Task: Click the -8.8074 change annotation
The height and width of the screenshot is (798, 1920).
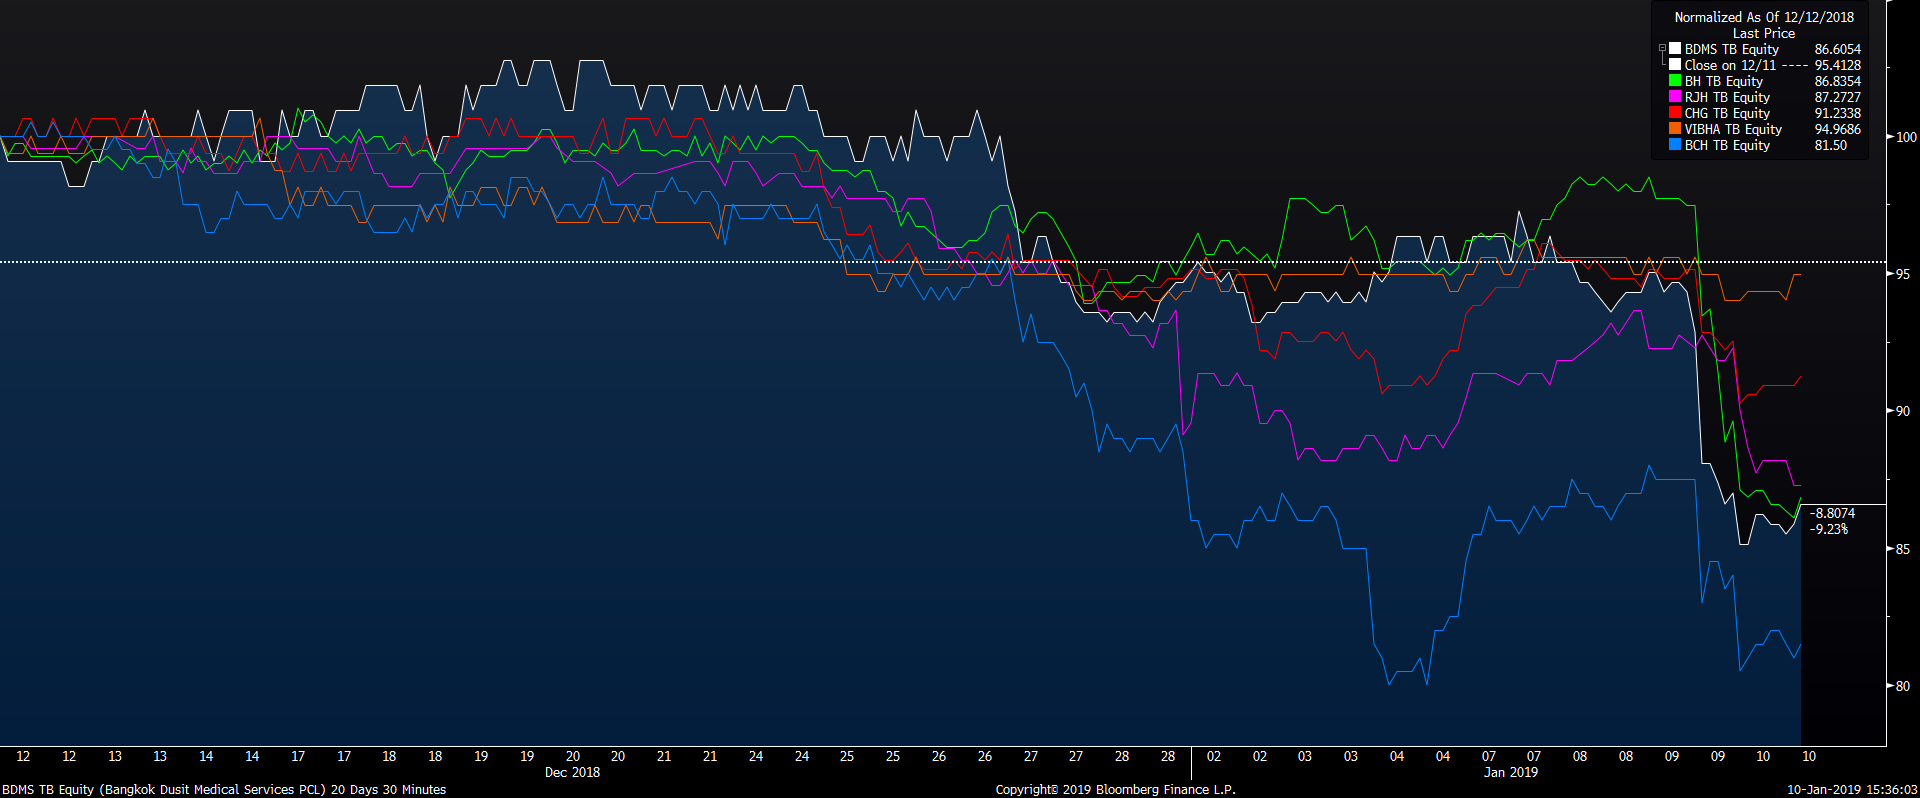Action: (x=1832, y=513)
